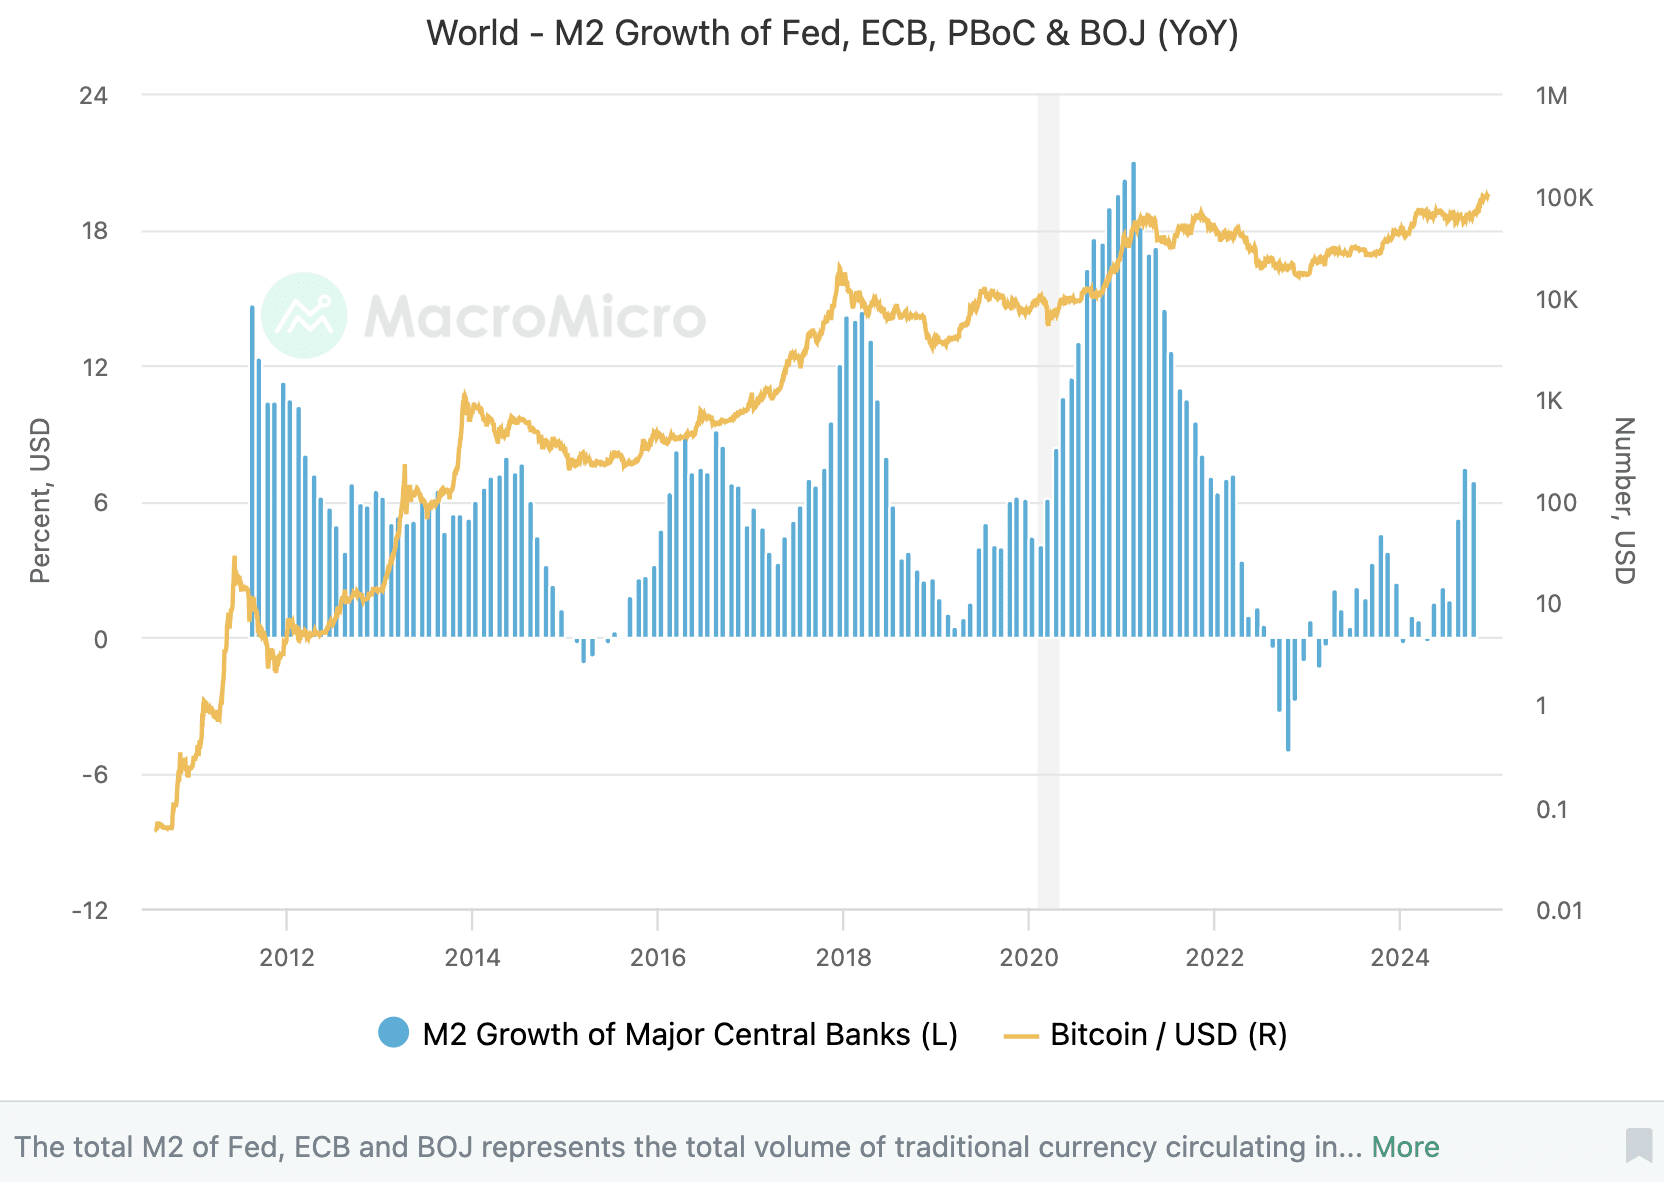Toggle the M2 Growth of Major Central Banks series
Screen dimensions: 1664x1182
click(x=689, y=1034)
